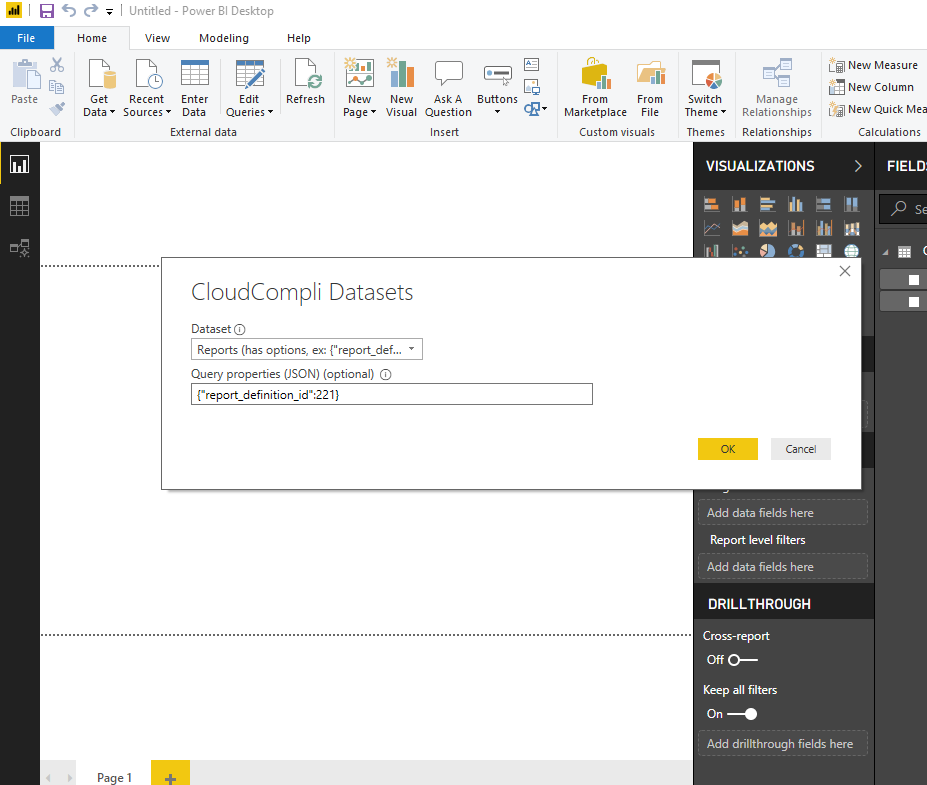Open the Recent Sources dropdown
Image resolution: width=927 pixels, height=785 pixels.
(147, 88)
